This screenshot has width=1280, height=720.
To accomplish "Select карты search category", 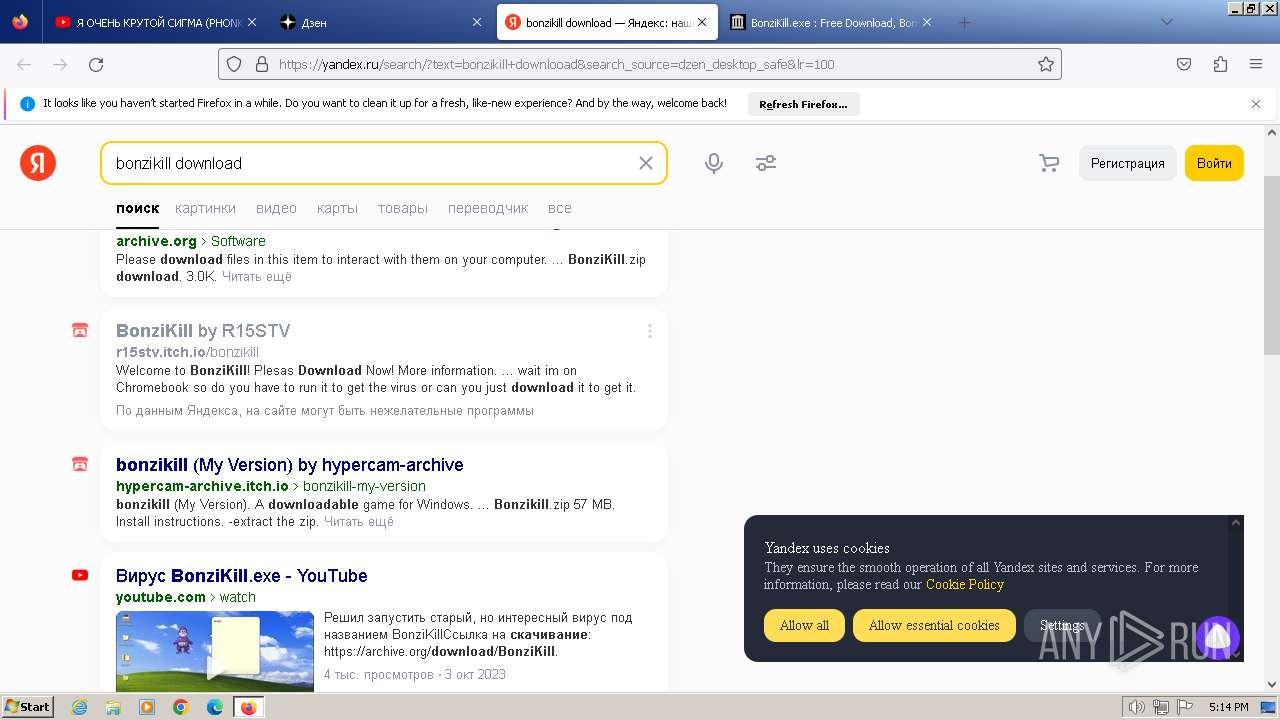I will (337, 208).
